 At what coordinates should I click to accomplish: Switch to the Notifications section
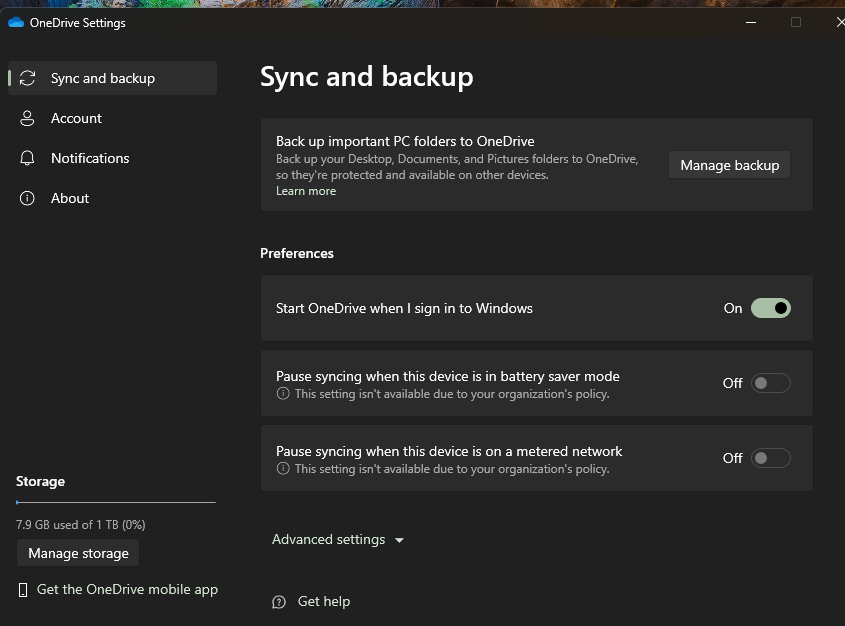coord(90,158)
